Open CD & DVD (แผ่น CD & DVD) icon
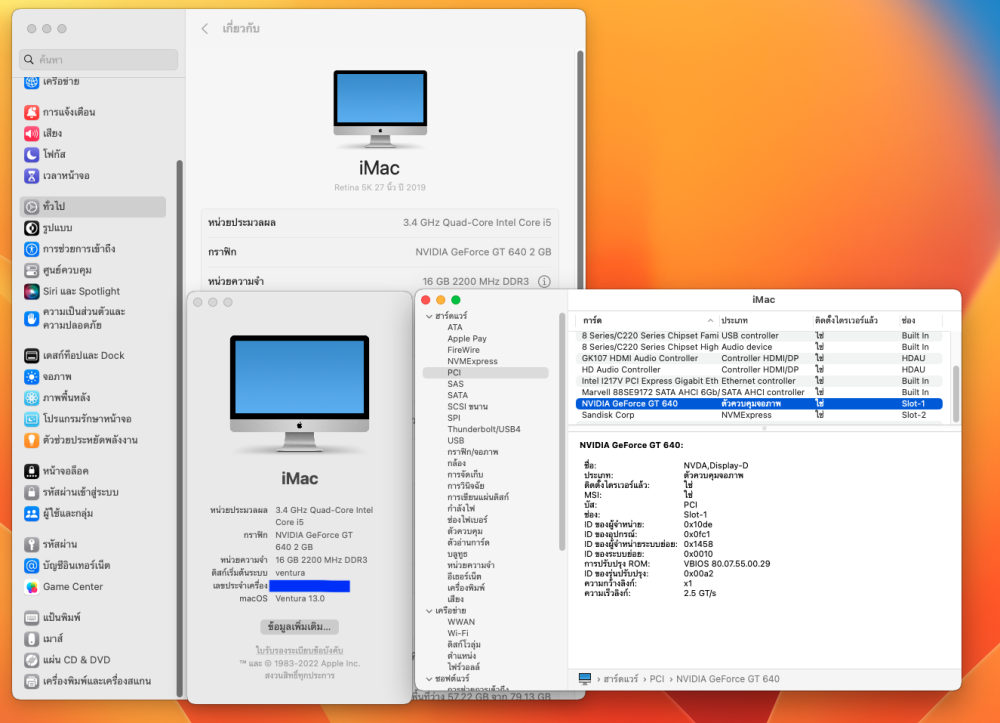Screen dimensions: 1000x723 point(31,660)
